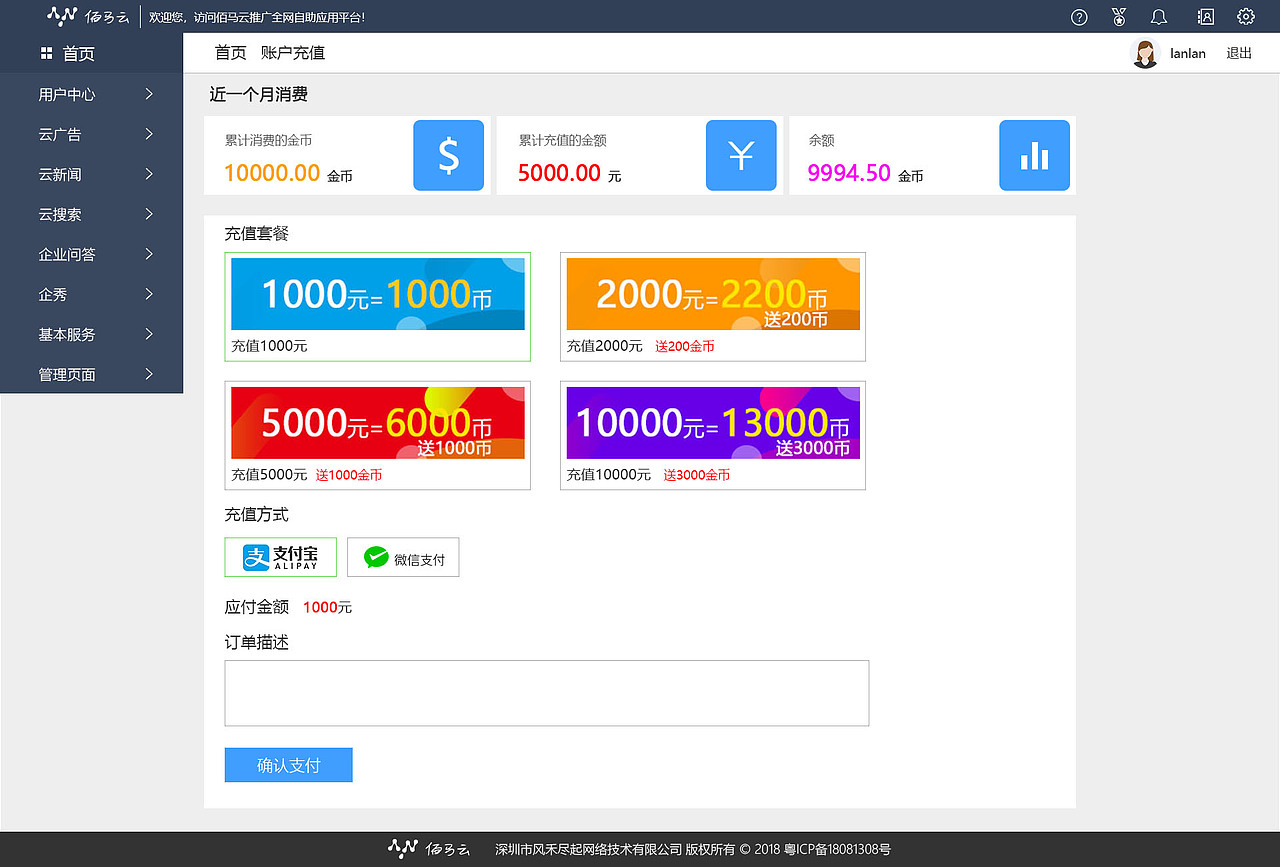This screenshot has width=1280, height=867.
Task: Select Alipay as payment method
Action: pos(280,557)
